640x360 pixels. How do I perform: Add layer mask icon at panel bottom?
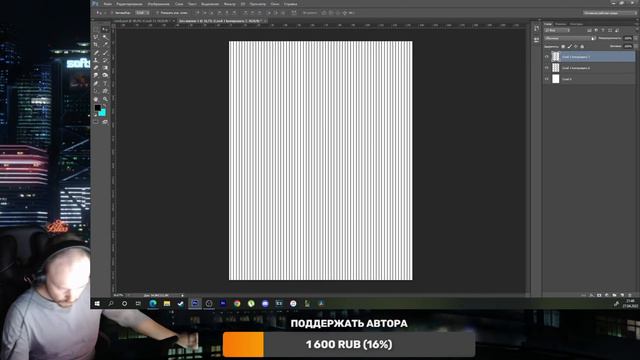coord(599,295)
